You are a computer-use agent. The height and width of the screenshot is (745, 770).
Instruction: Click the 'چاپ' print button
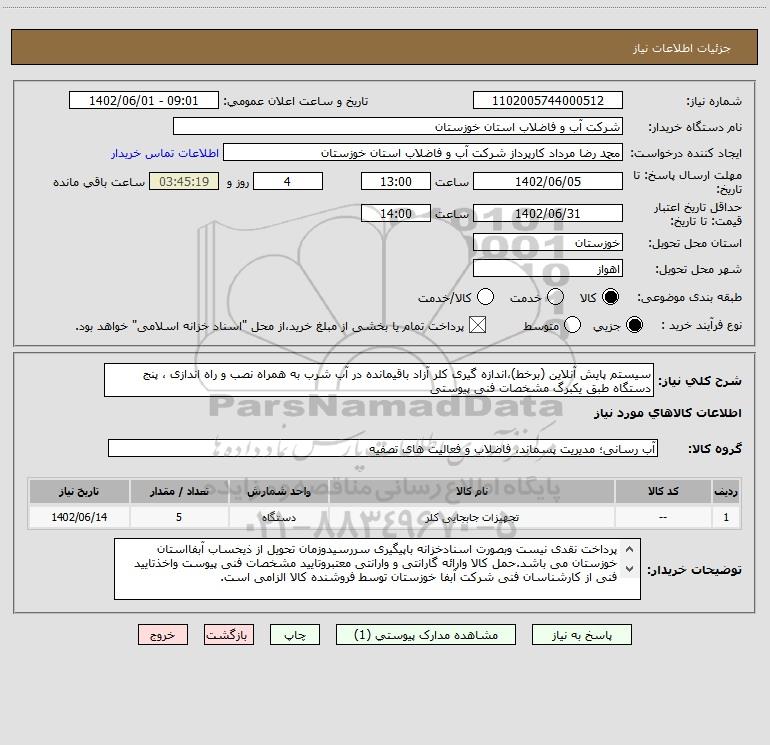tap(295, 635)
